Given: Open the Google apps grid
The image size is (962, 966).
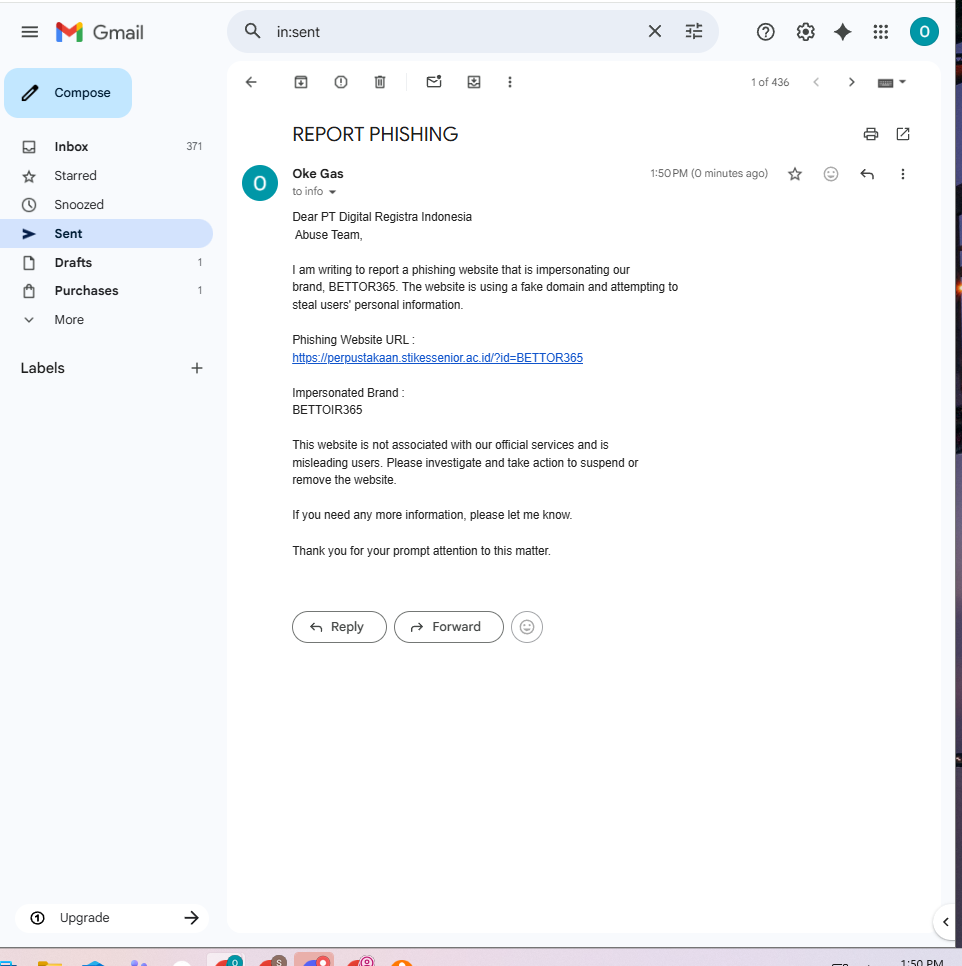Looking at the screenshot, I should click(881, 32).
